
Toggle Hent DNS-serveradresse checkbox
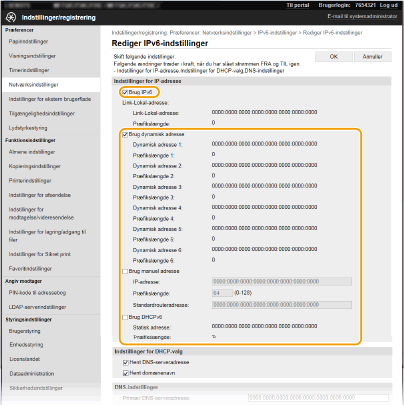pyautogui.click(x=126, y=362)
